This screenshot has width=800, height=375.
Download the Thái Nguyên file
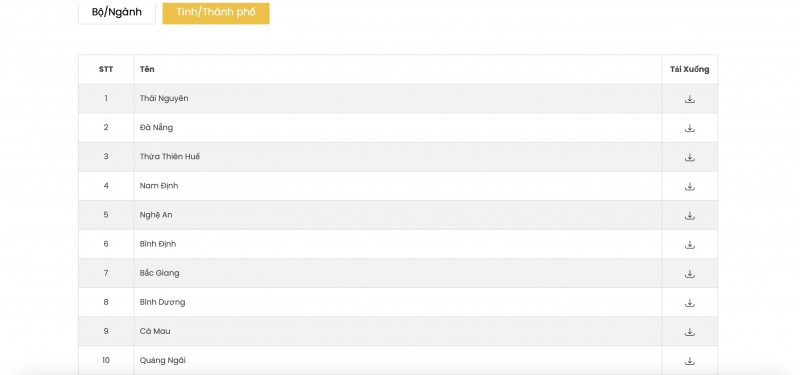pos(689,99)
